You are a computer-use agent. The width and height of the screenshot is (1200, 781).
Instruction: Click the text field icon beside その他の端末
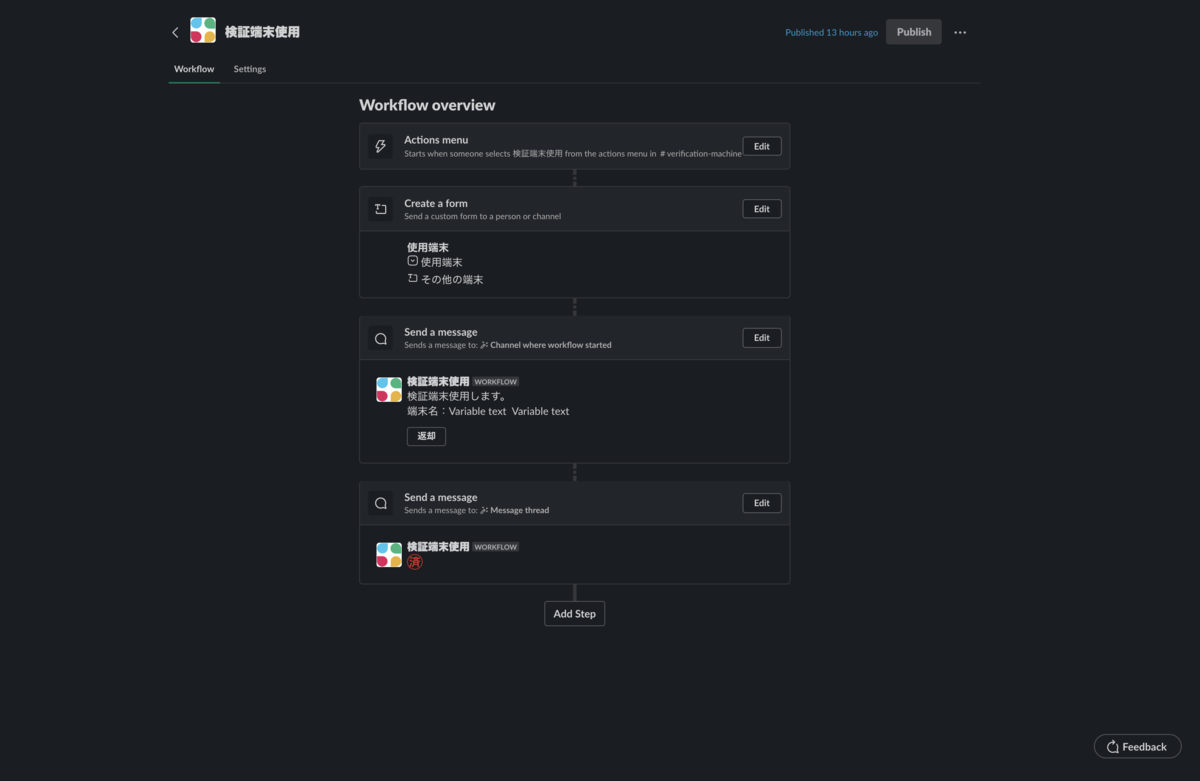point(412,279)
